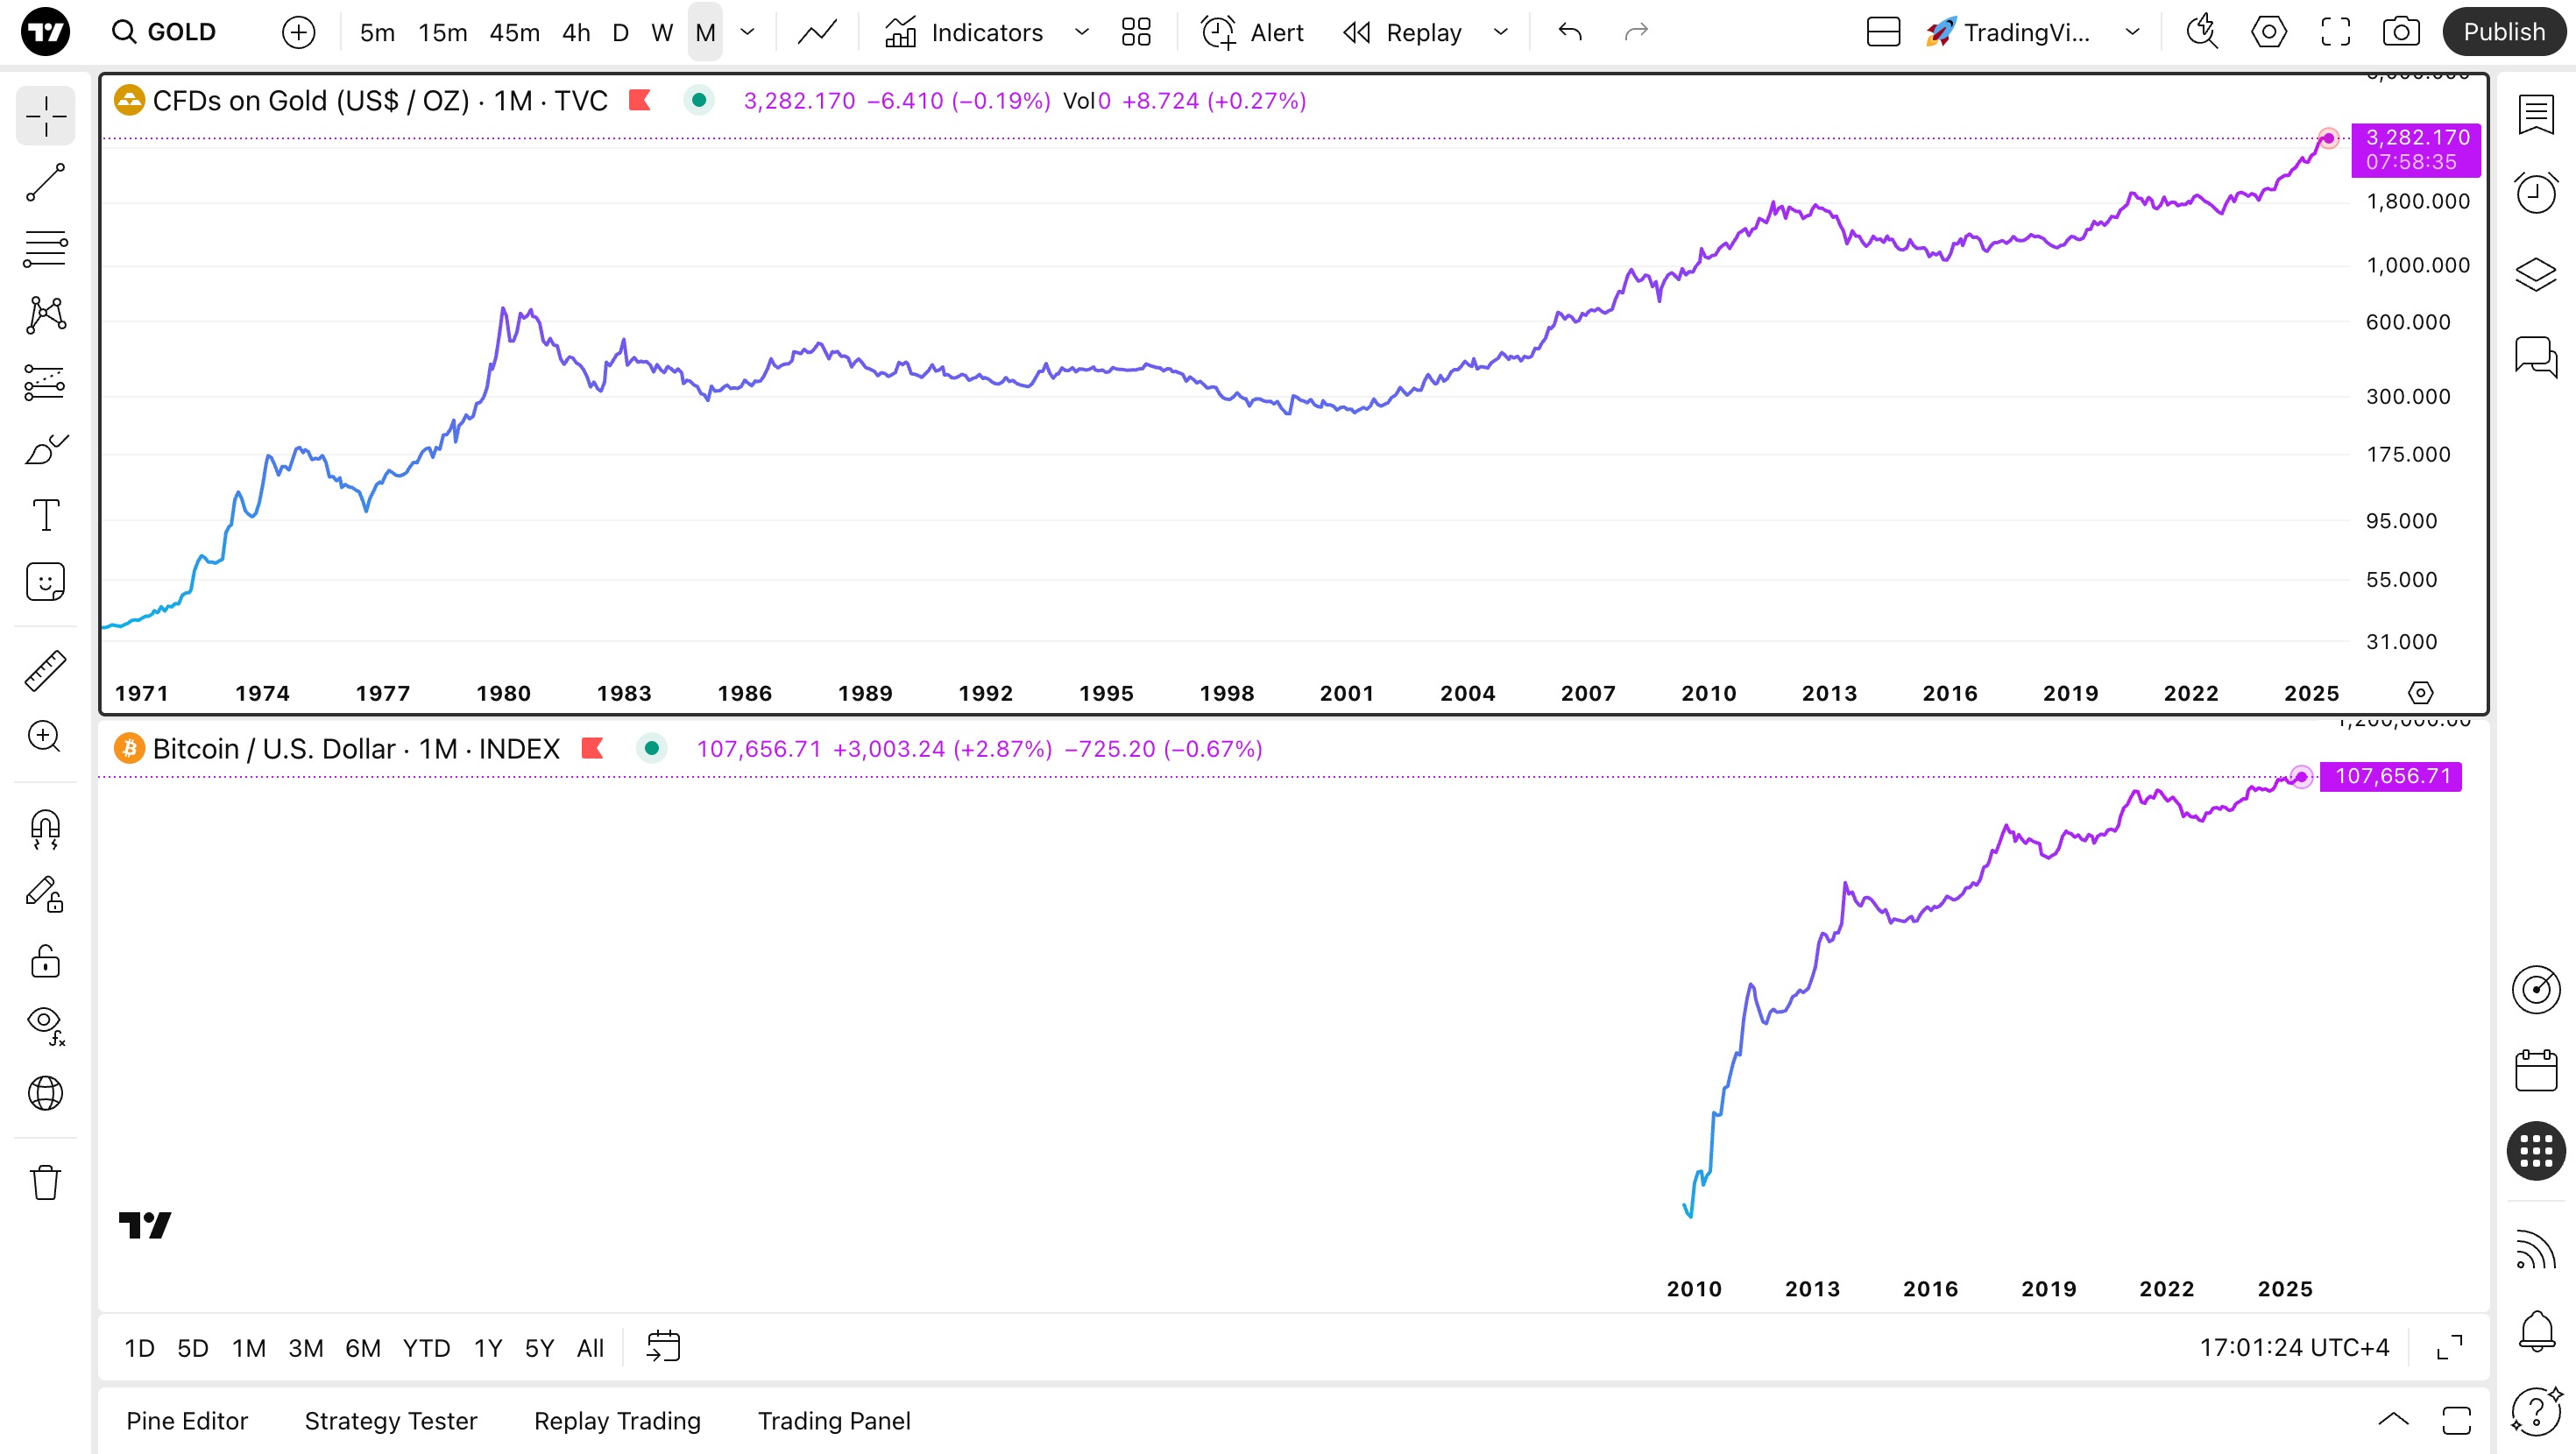Open the economic calendar icon

(2535, 1071)
